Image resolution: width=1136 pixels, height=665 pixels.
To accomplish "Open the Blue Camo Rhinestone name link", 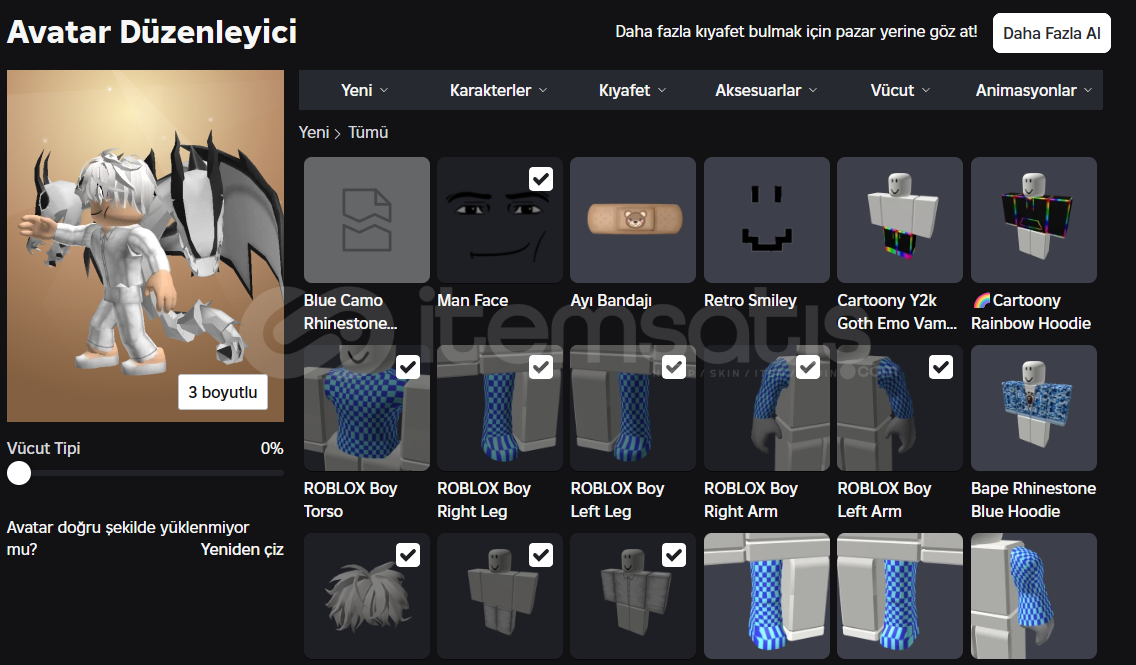I will click(x=351, y=312).
